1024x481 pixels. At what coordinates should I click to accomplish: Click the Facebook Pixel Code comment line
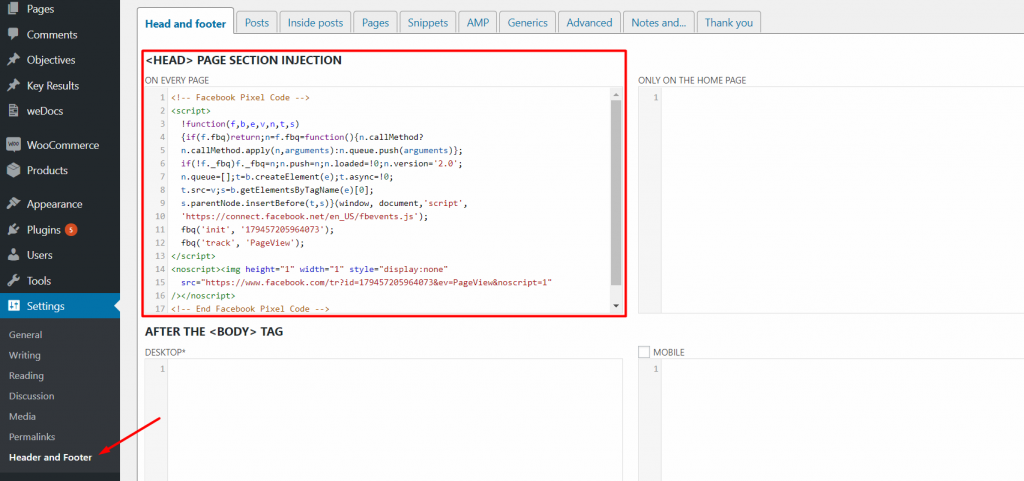pyautogui.click(x=240, y=97)
